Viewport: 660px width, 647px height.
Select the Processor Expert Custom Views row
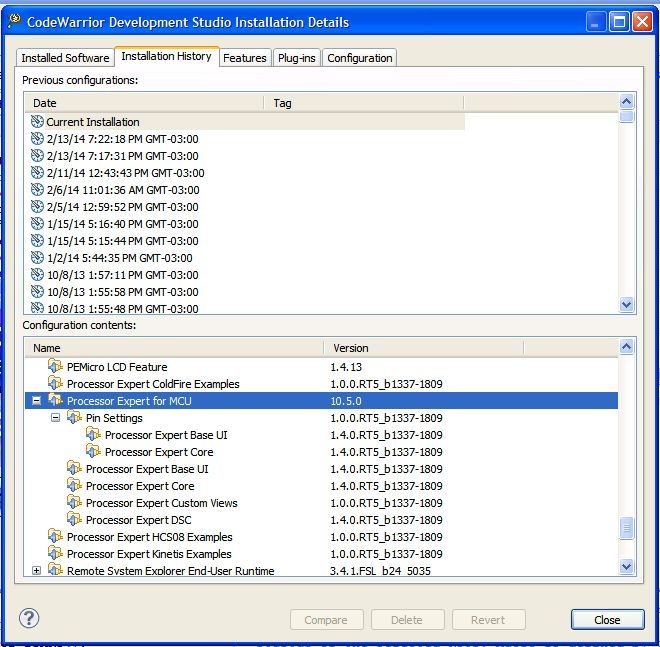click(x=322, y=503)
